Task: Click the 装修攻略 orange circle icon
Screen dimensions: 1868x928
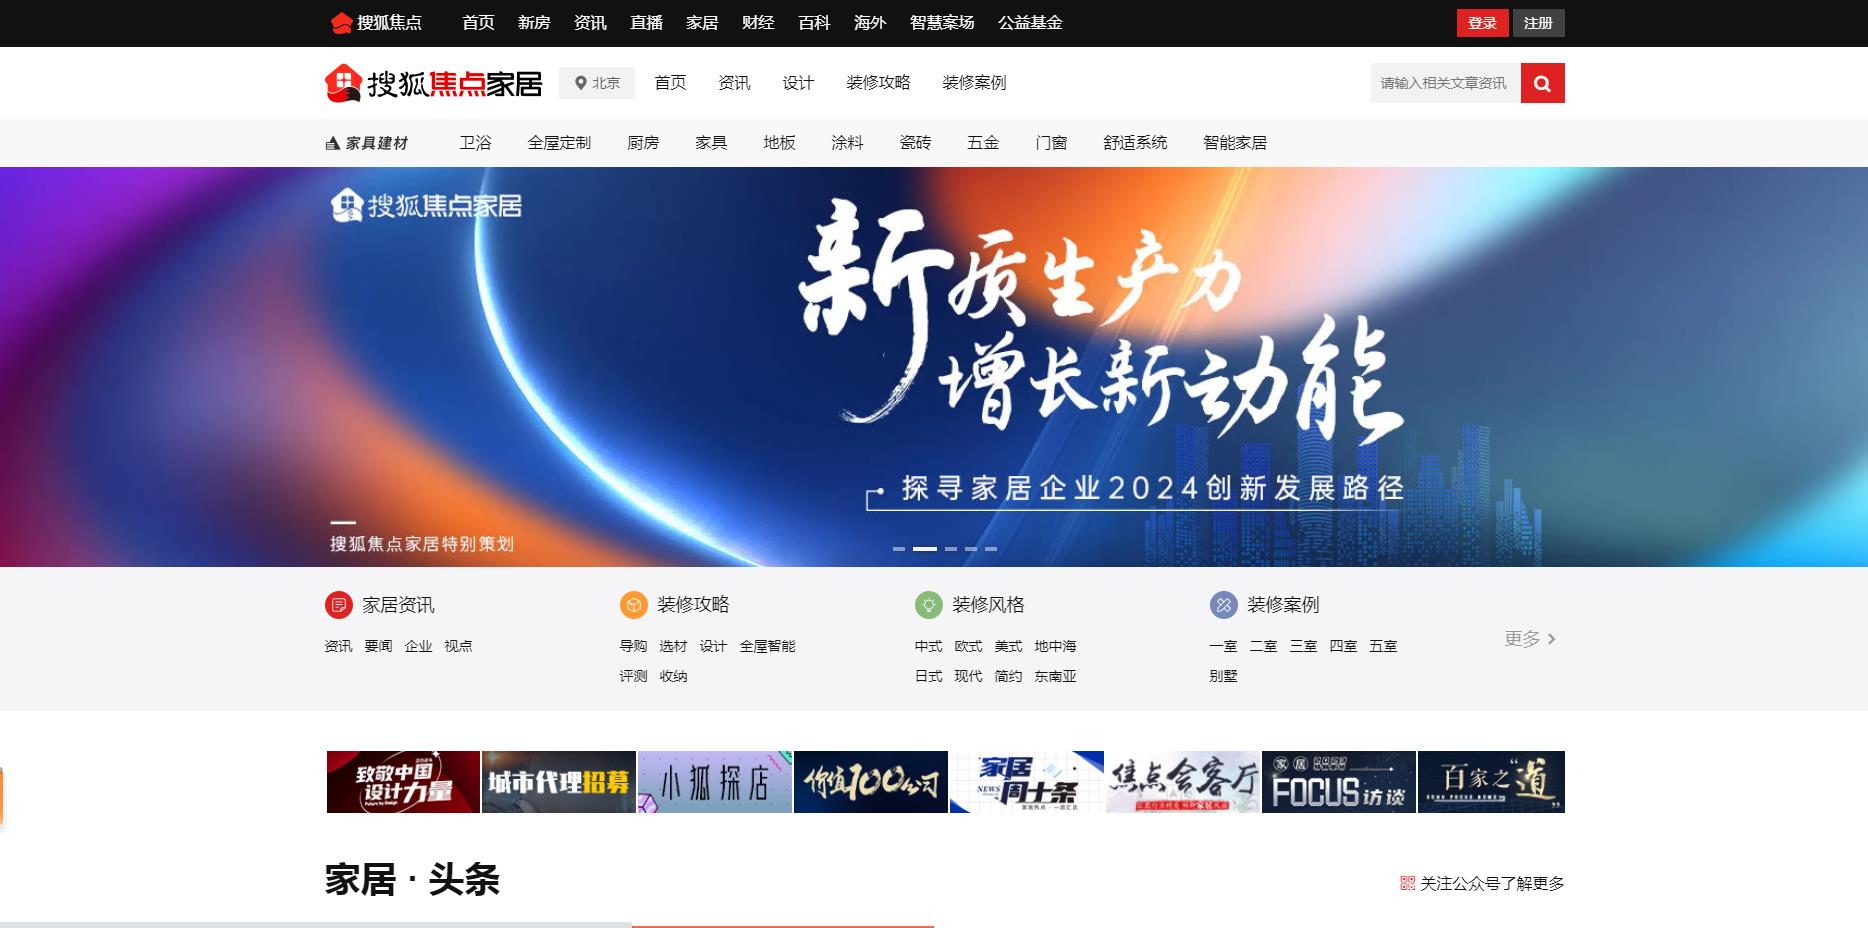Action: (634, 605)
